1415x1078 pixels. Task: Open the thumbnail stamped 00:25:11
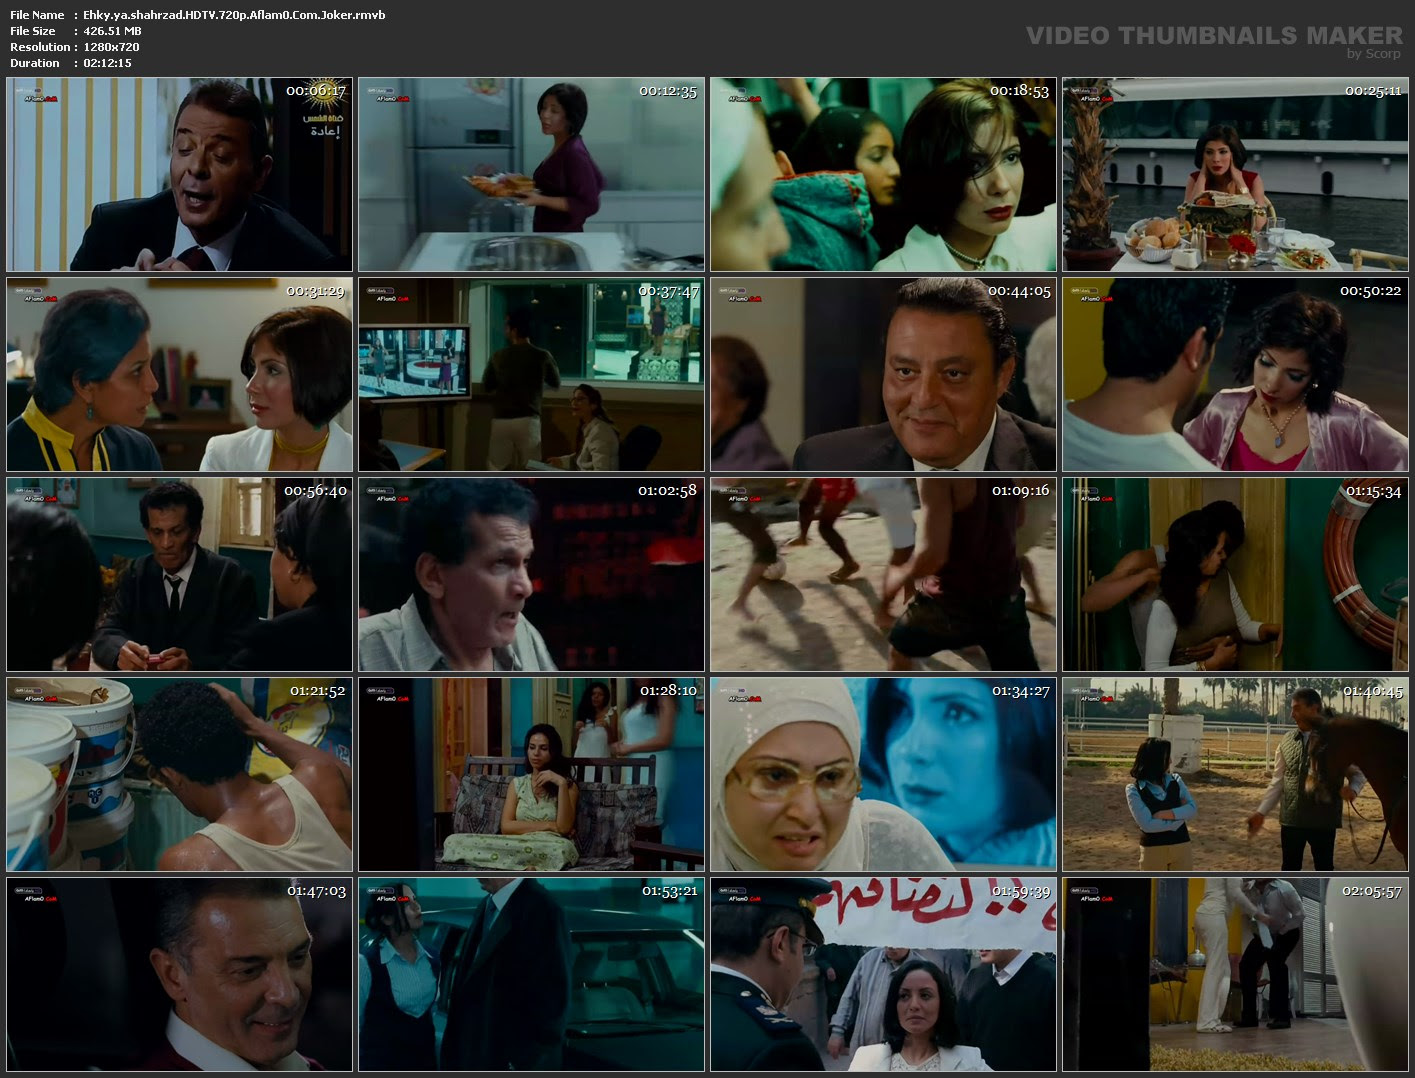point(1236,175)
